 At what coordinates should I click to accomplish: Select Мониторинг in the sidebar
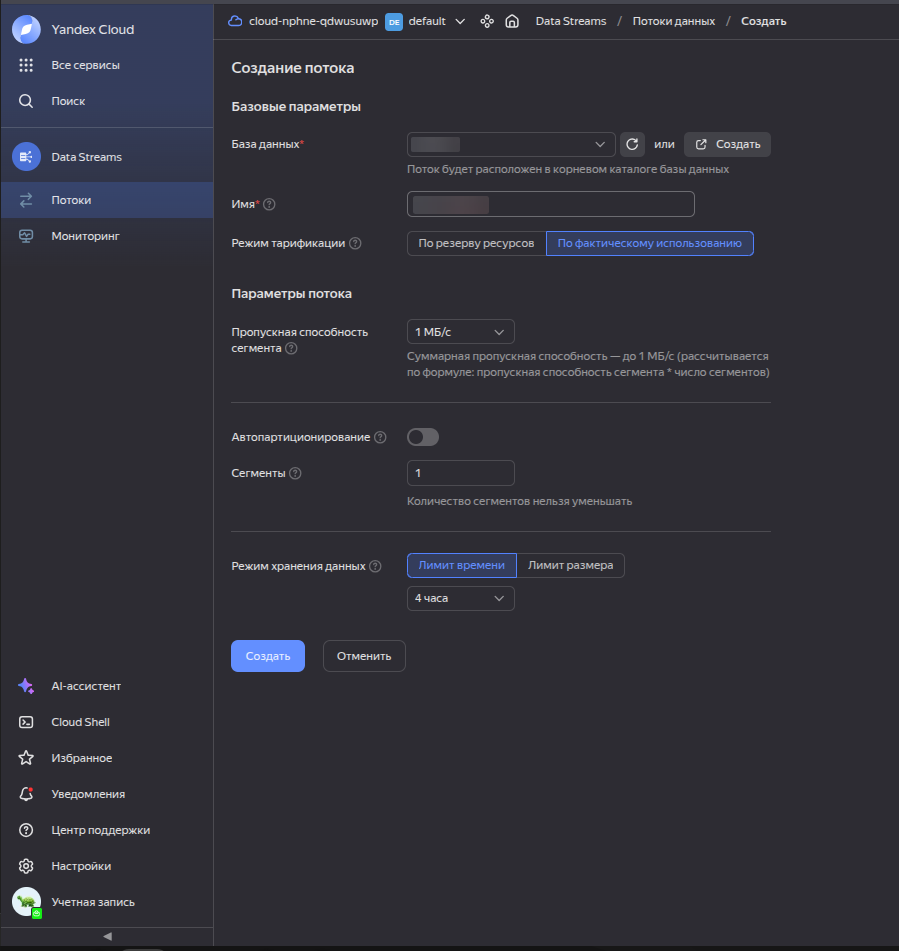point(107,236)
